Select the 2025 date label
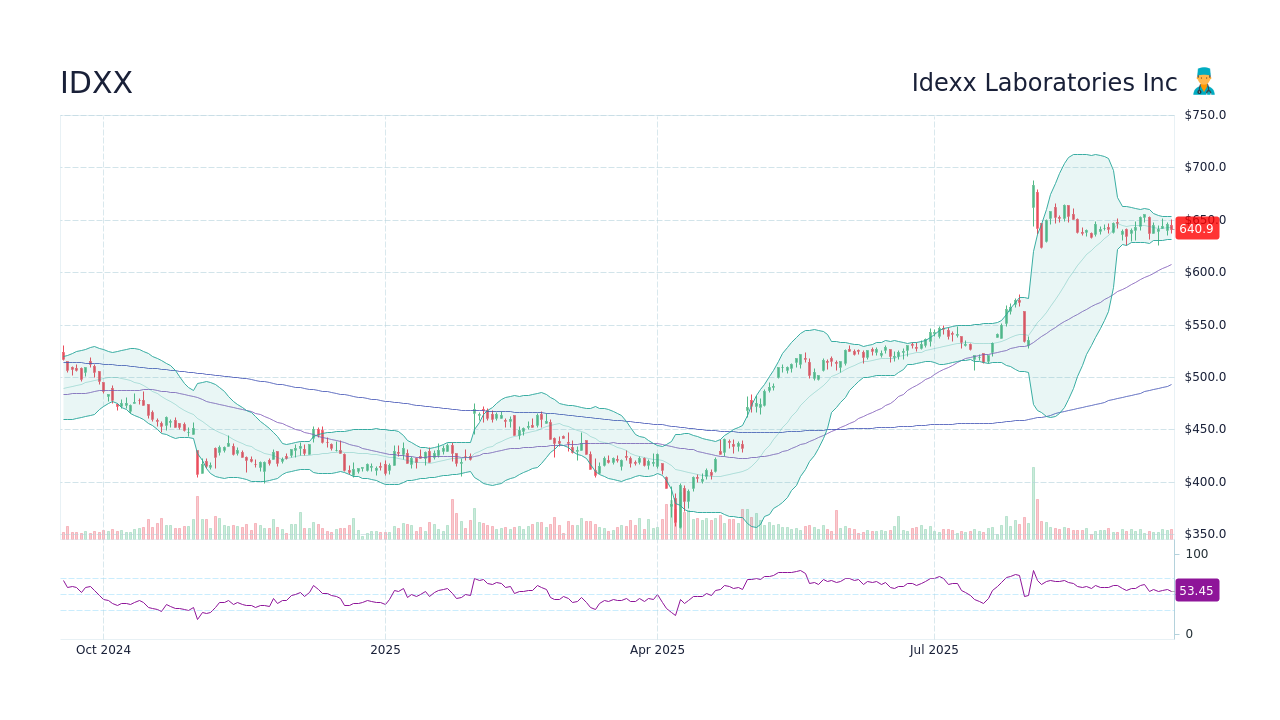1280x720 pixels. tap(384, 649)
